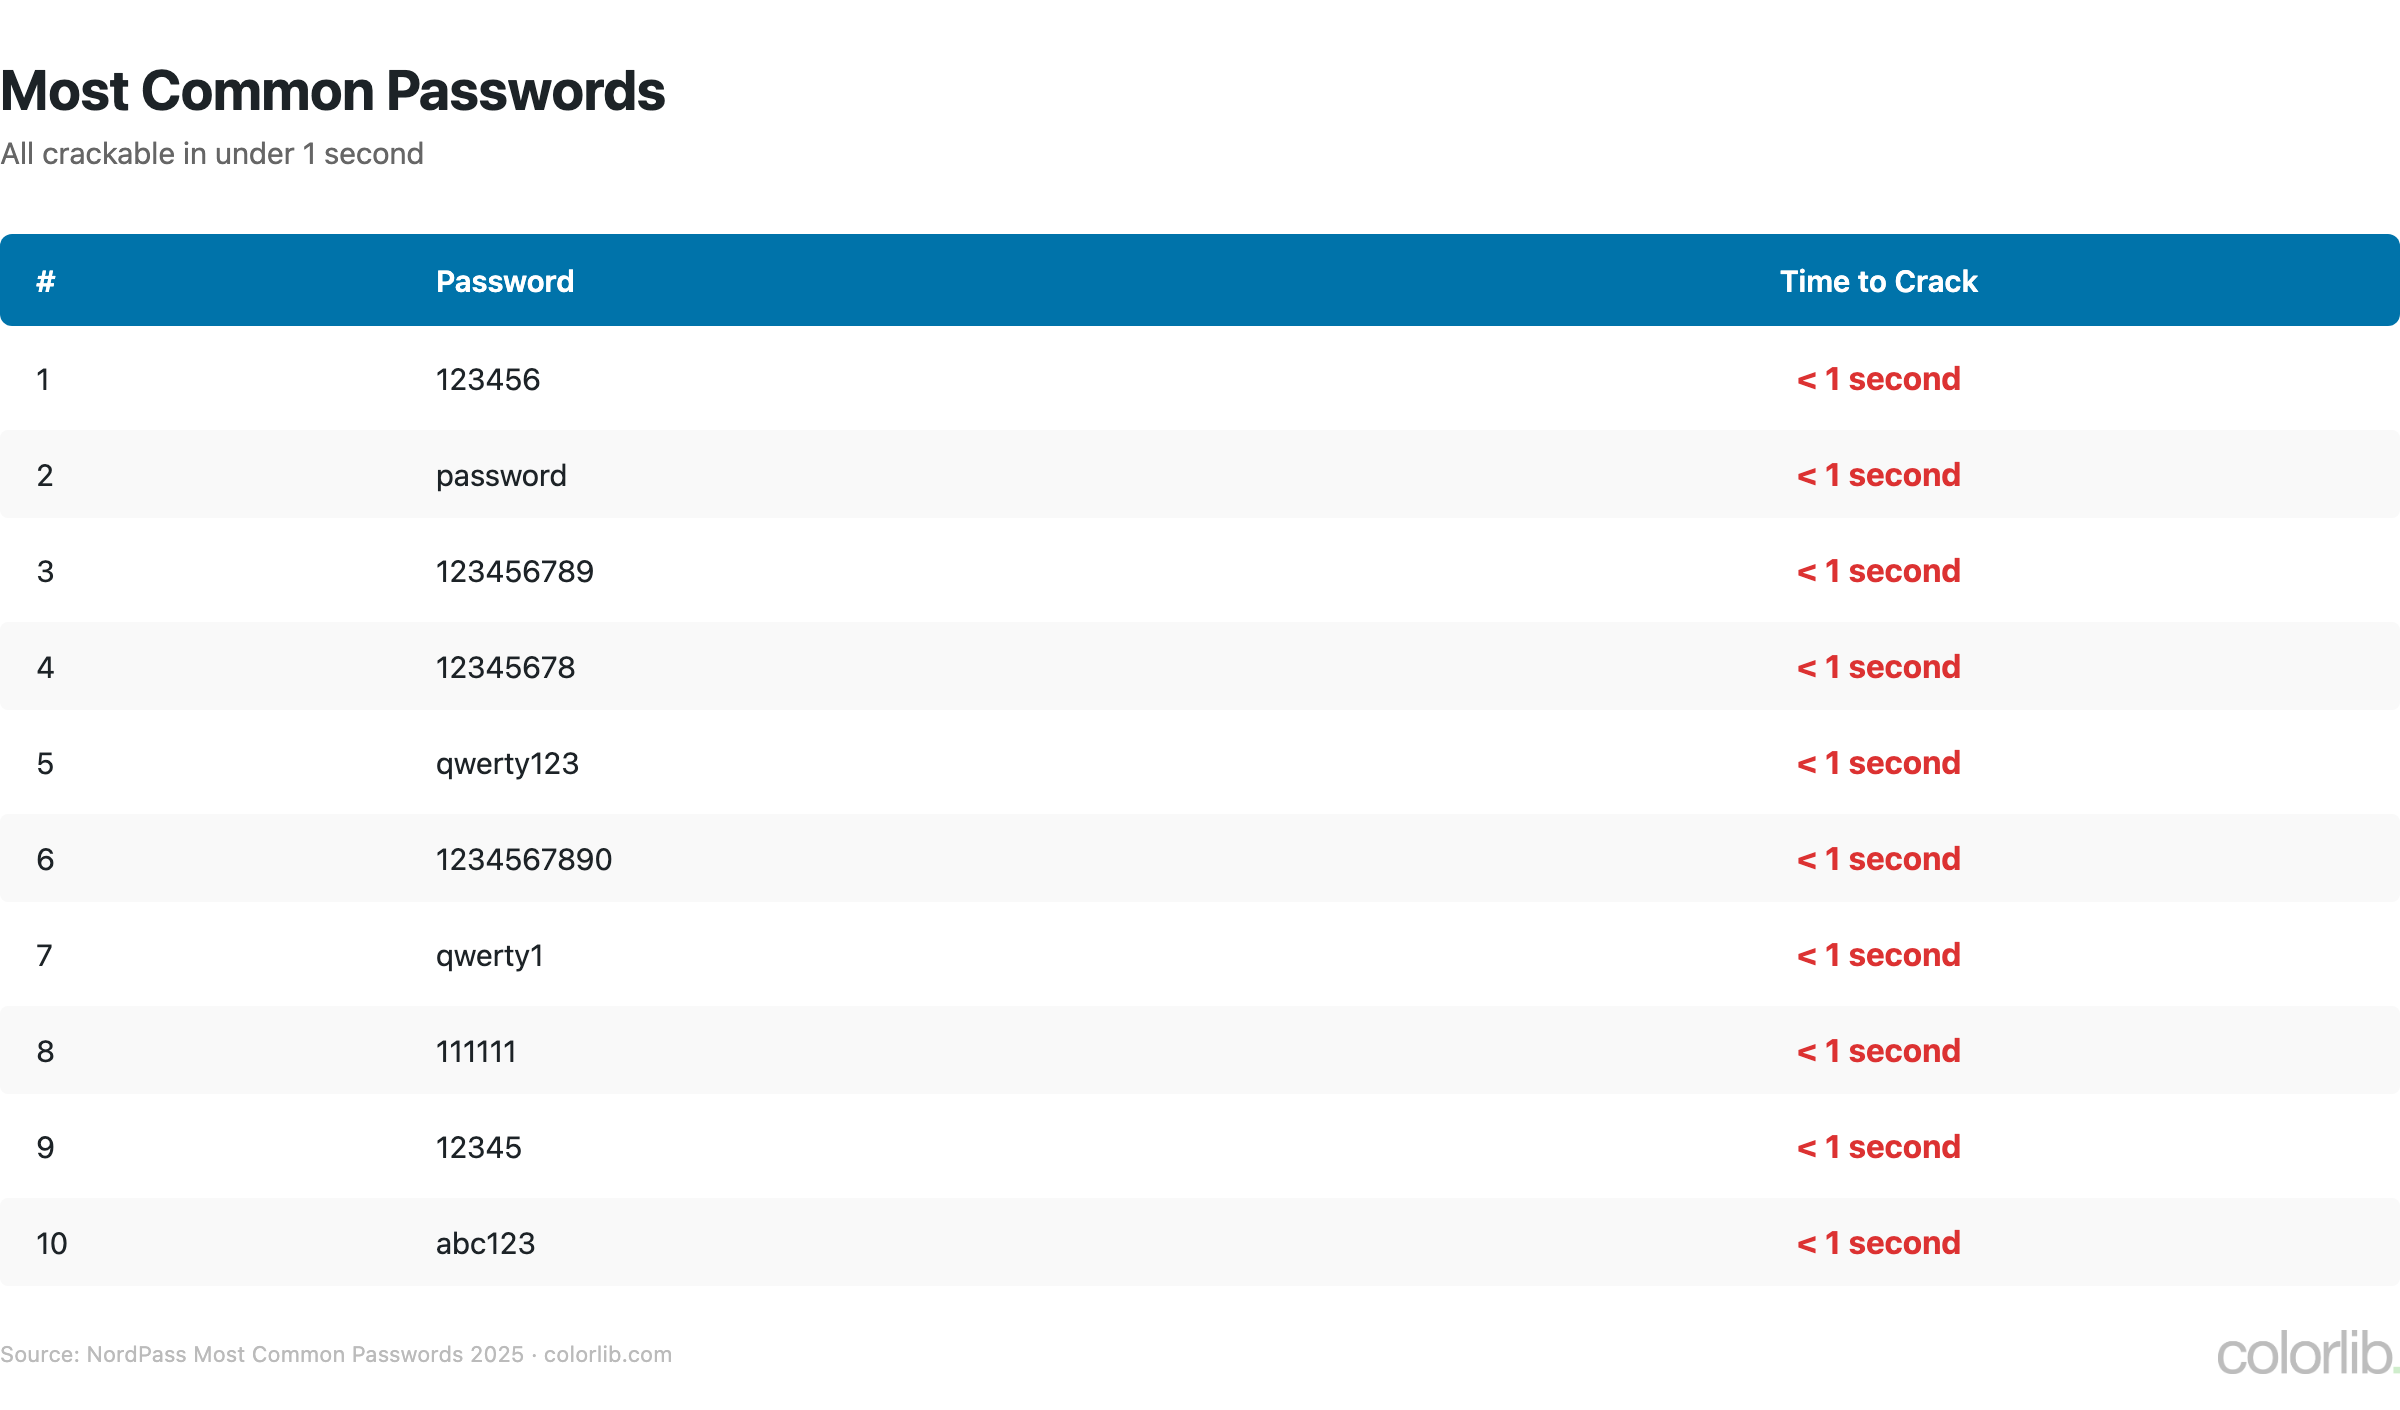Select the password cell 'abc123'
The height and width of the screenshot is (1410, 2400).
click(x=486, y=1244)
